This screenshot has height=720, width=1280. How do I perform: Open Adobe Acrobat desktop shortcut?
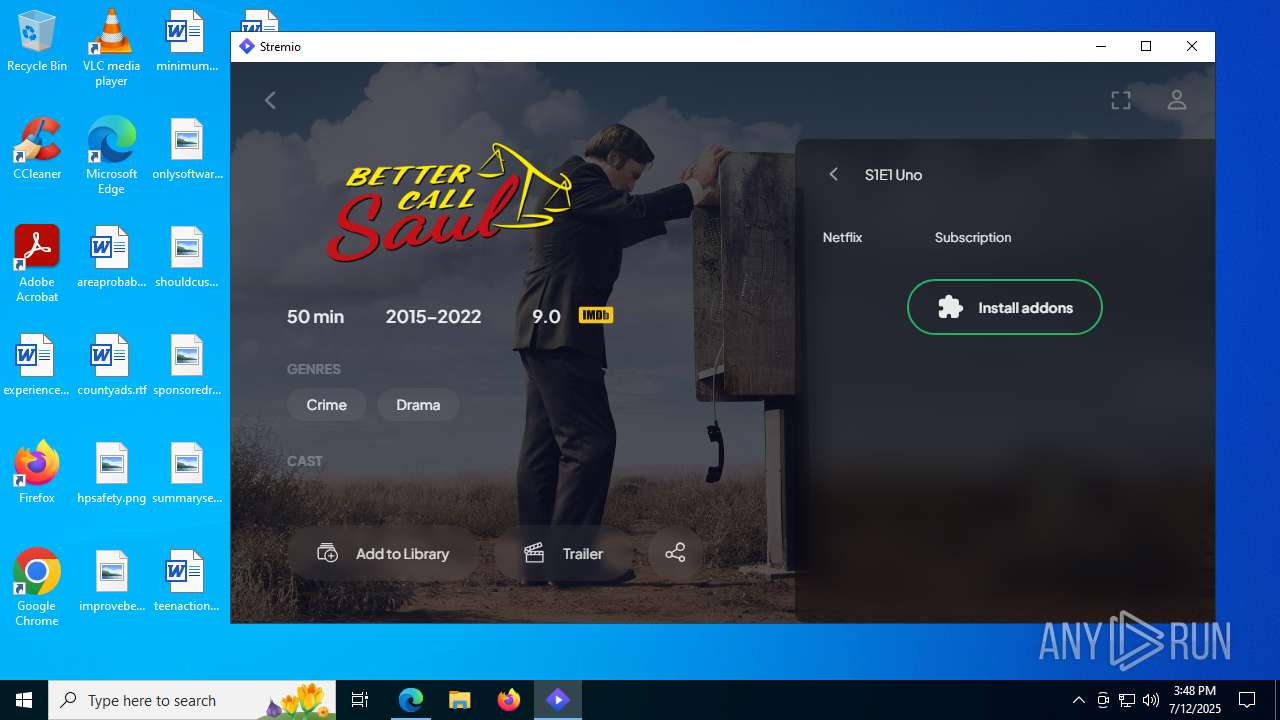tap(37, 264)
